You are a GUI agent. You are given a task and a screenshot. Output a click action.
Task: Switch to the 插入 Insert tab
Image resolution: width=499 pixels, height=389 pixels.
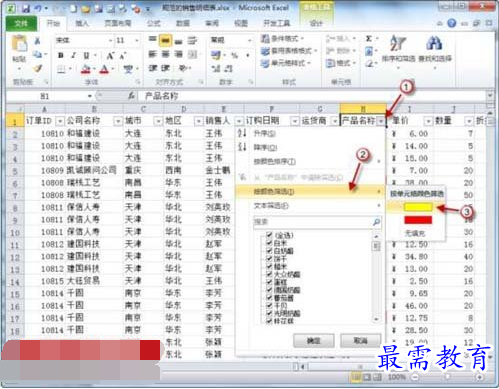[x=82, y=23]
